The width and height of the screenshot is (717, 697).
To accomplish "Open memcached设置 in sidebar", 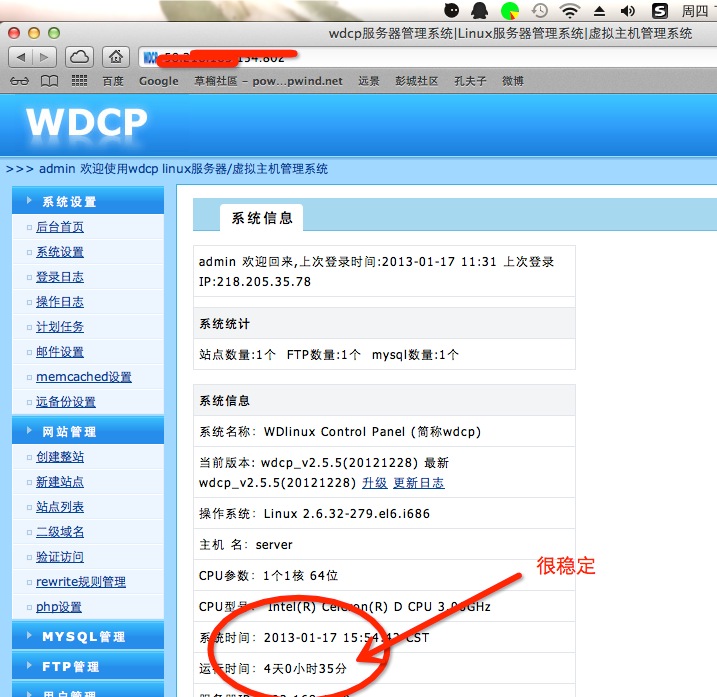I will point(84,377).
